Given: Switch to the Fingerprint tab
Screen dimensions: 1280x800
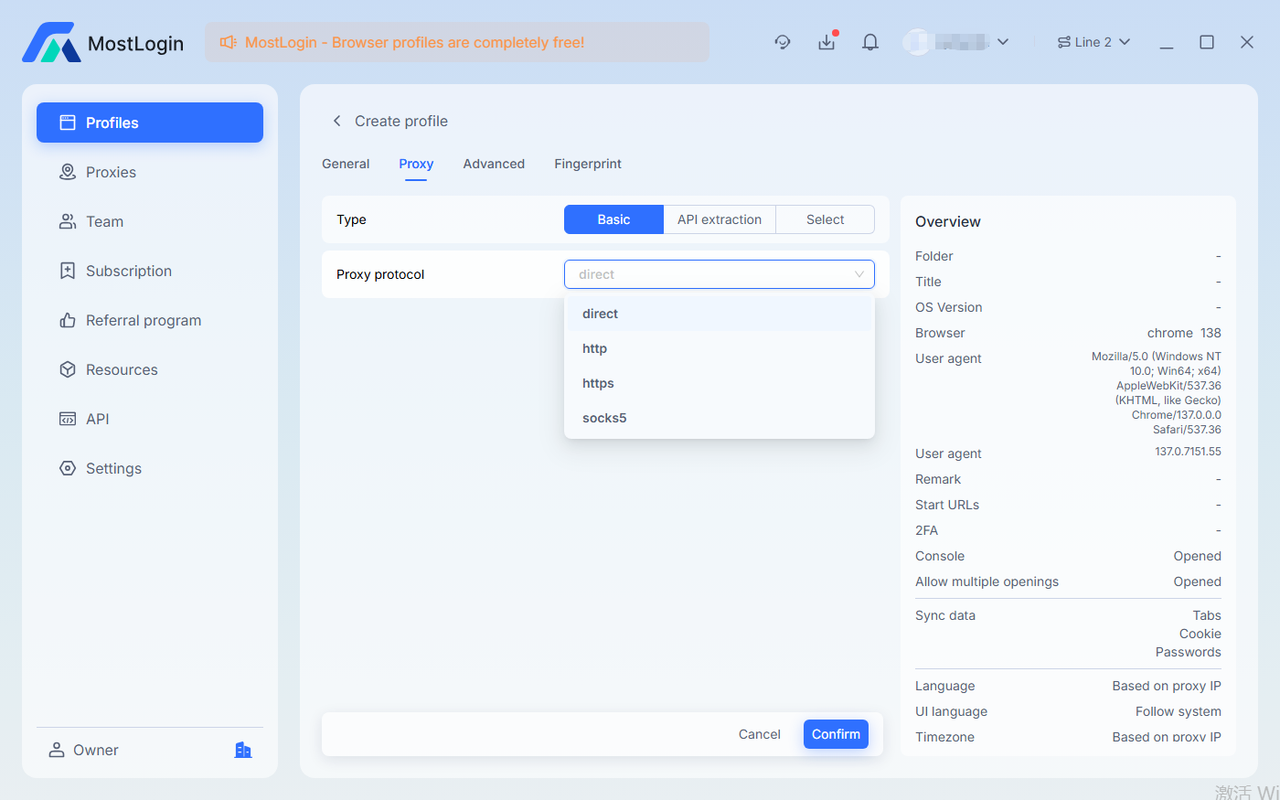Looking at the screenshot, I should pos(587,163).
